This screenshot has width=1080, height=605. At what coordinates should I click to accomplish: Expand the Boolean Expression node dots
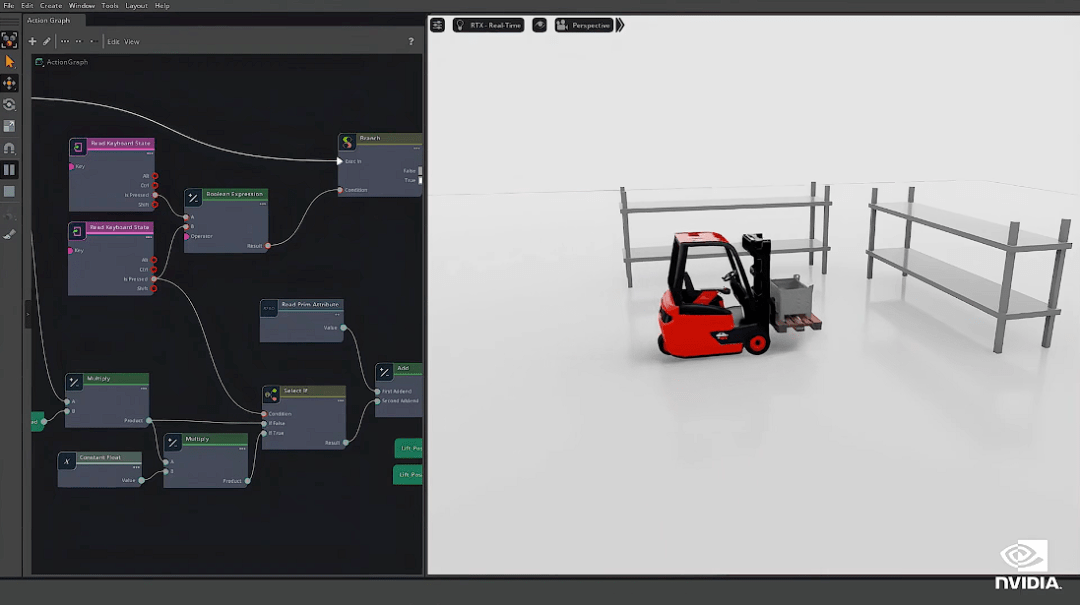pos(263,204)
